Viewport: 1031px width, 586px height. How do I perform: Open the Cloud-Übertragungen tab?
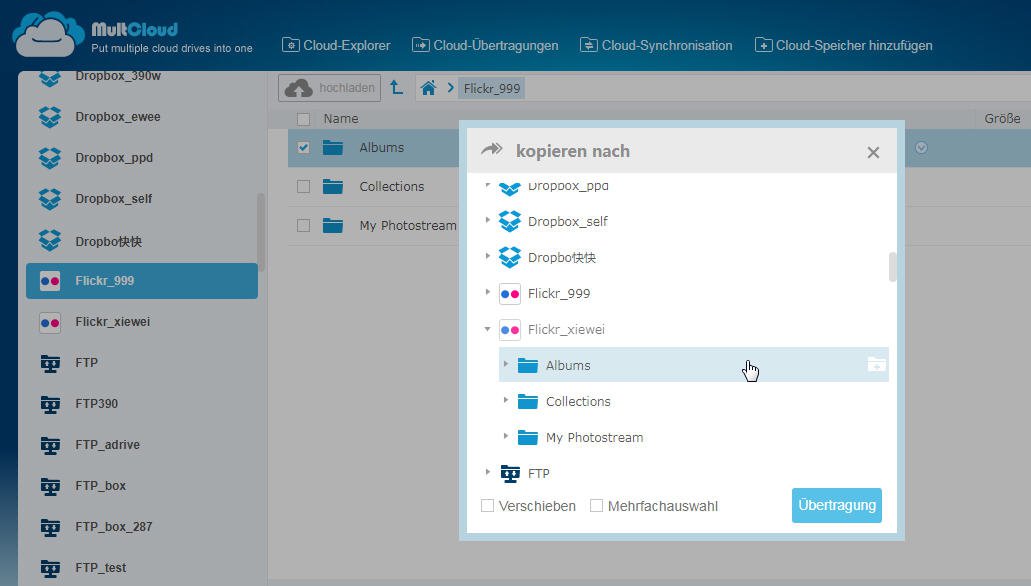click(x=485, y=45)
